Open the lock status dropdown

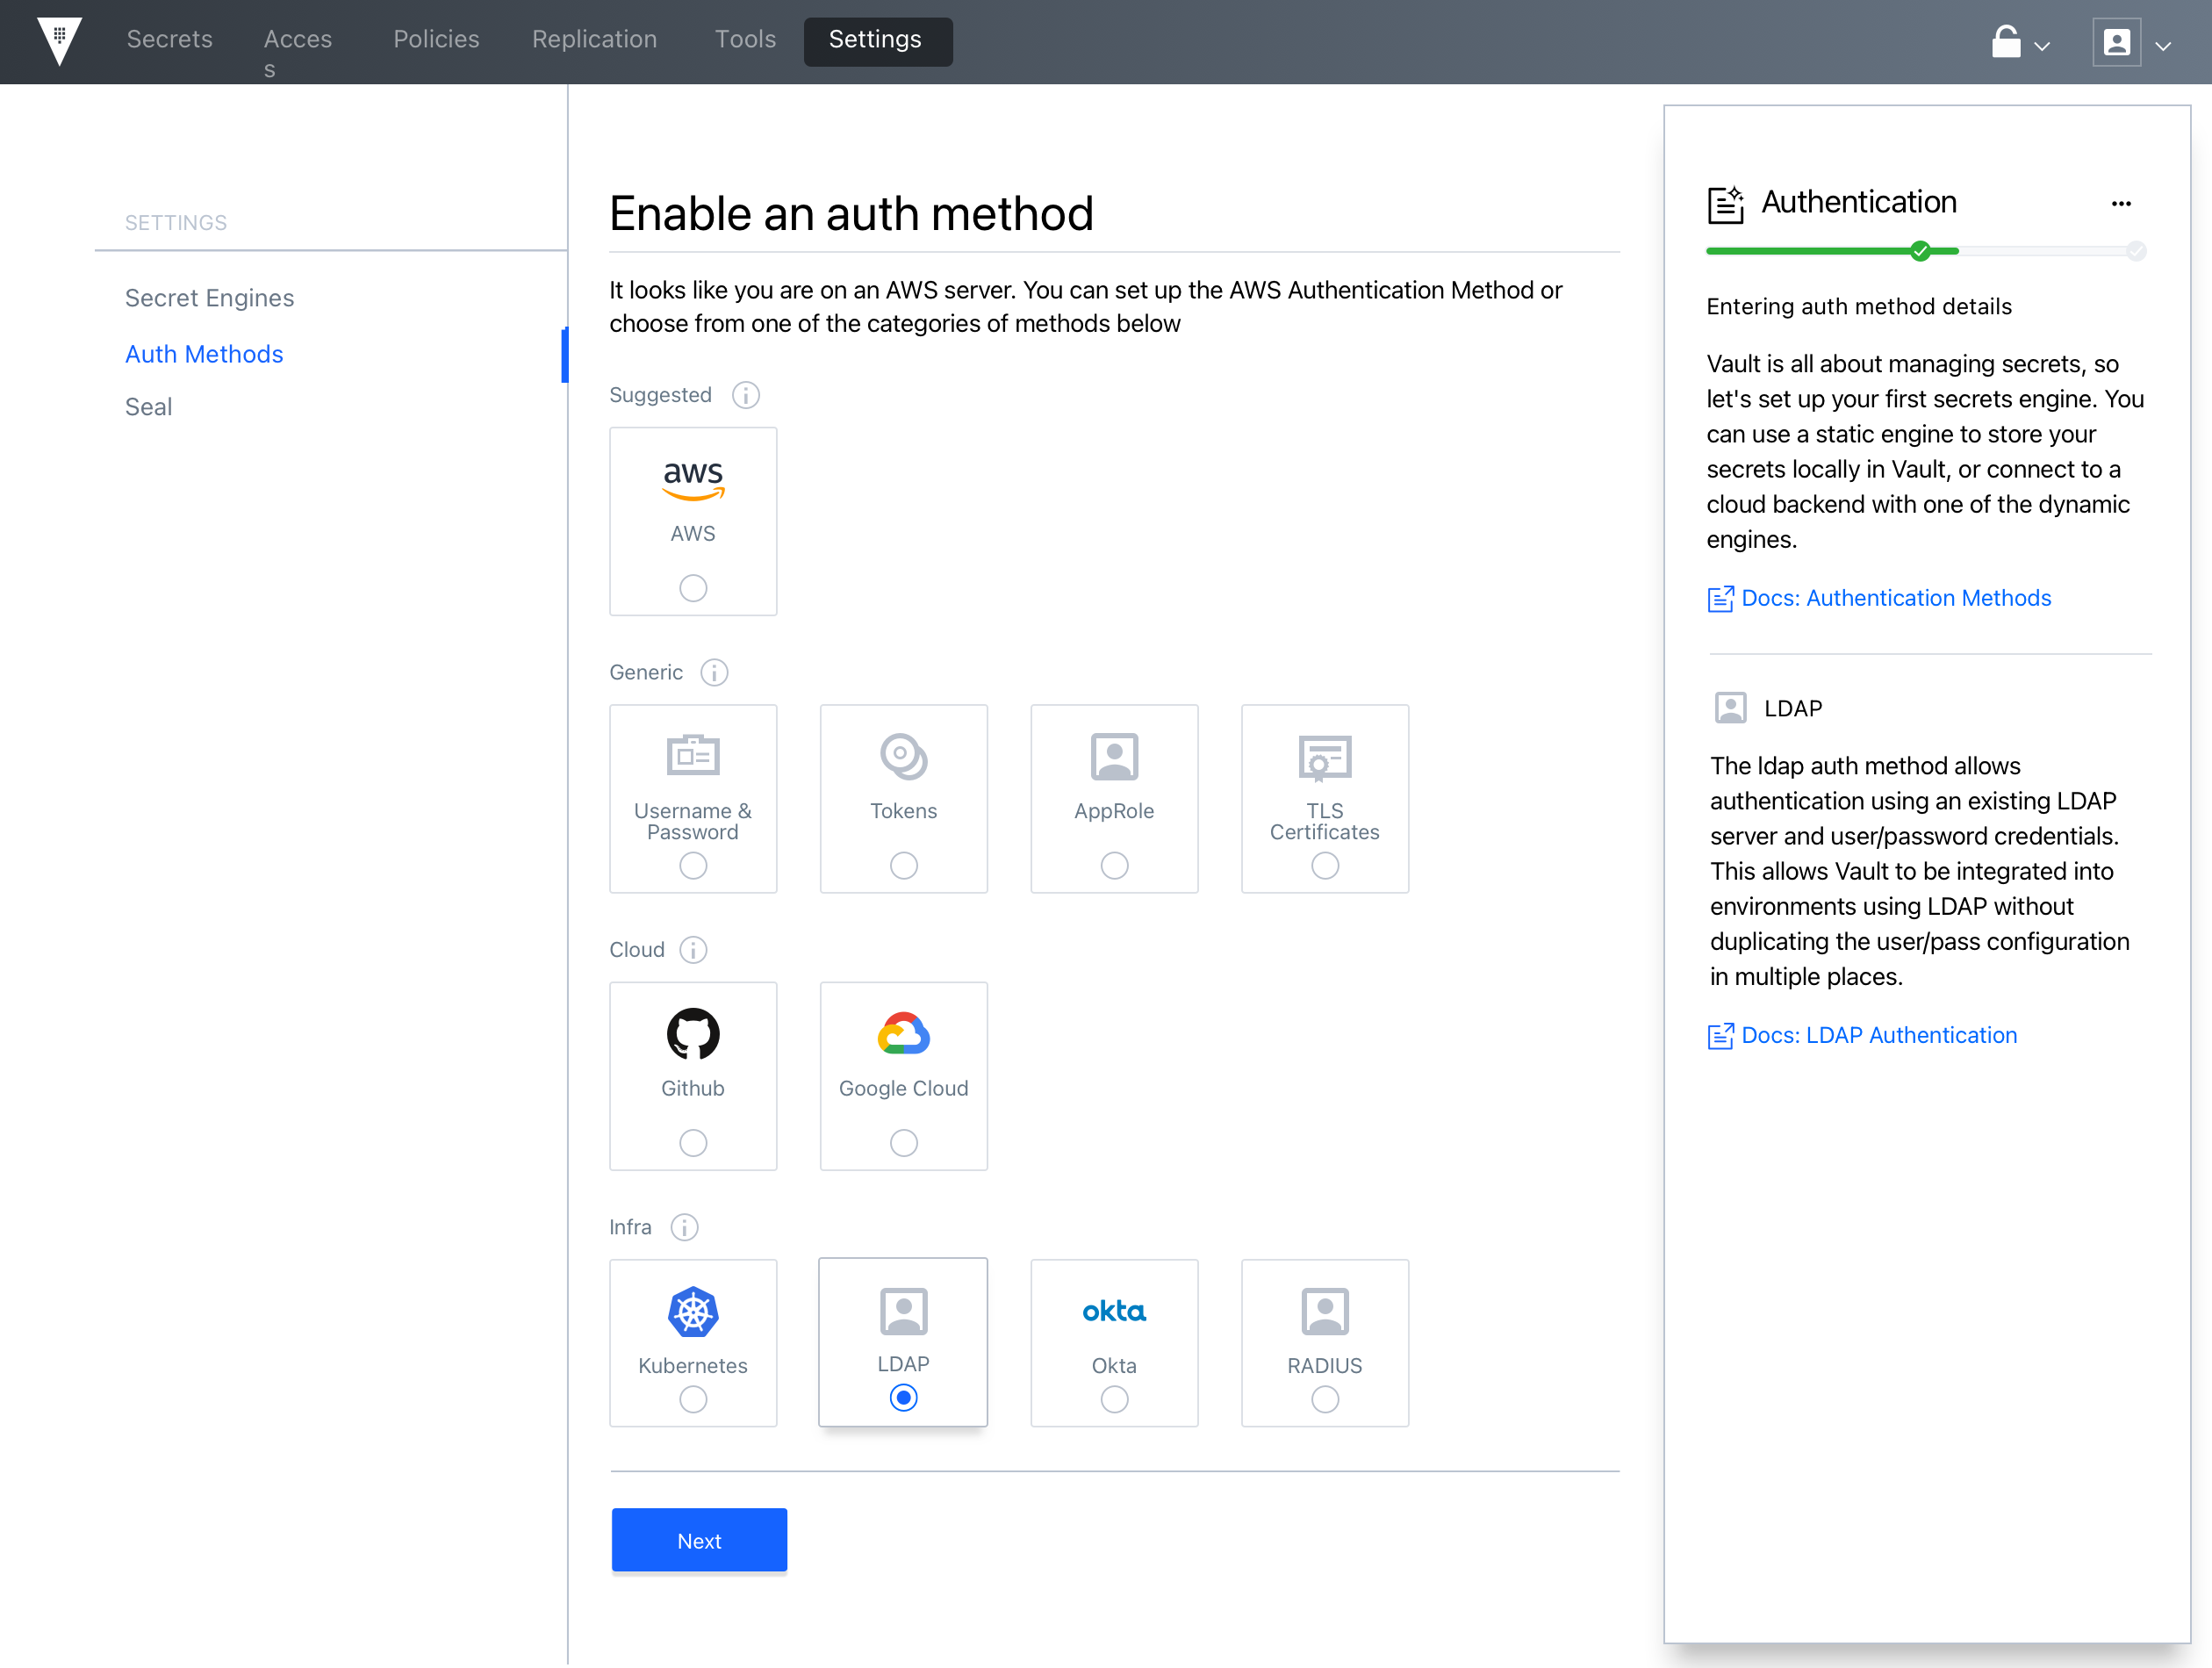pos(2020,43)
